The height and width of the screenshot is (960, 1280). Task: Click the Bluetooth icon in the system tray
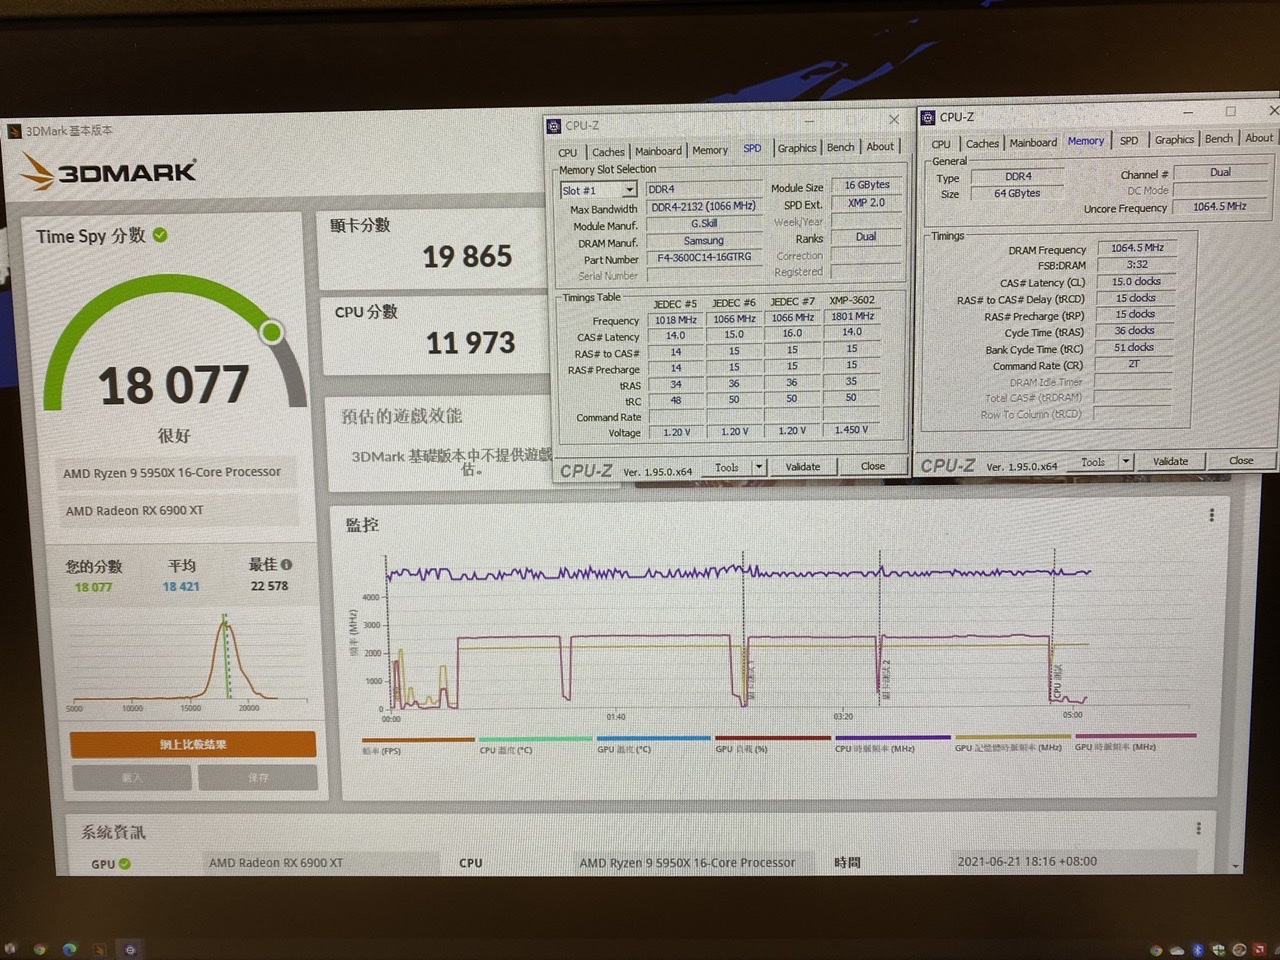click(1197, 949)
